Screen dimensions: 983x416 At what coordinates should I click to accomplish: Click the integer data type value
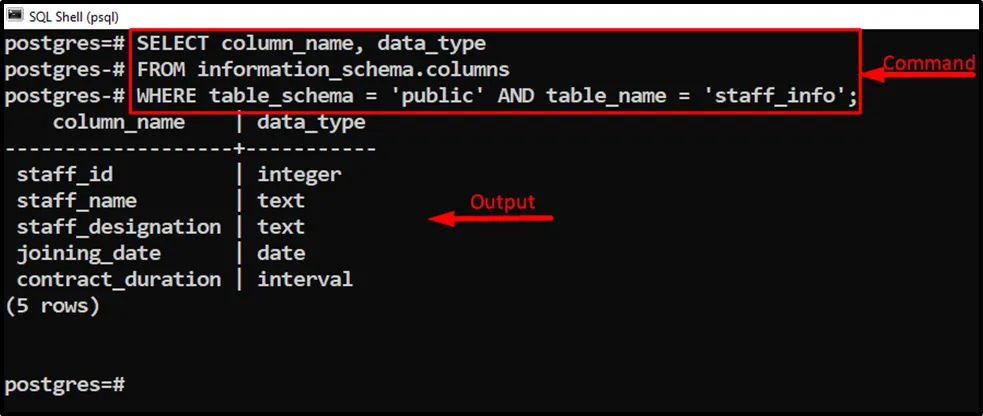click(x=299, y=175)
